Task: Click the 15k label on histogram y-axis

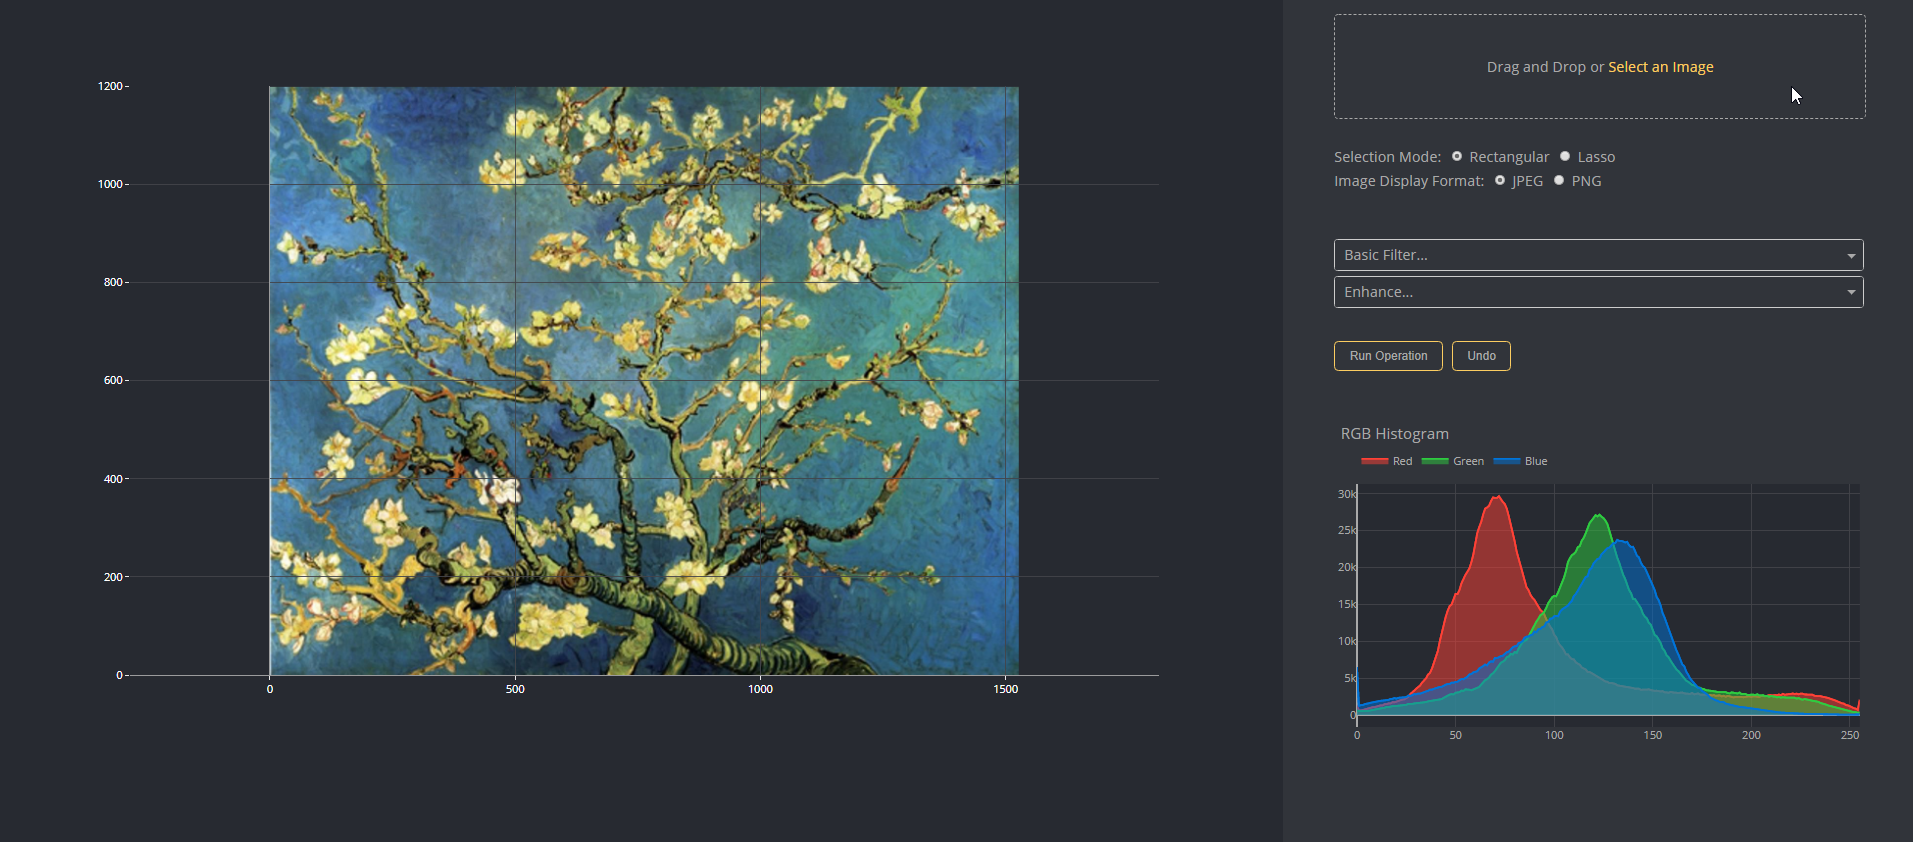Action: (x=1347, y=604)
